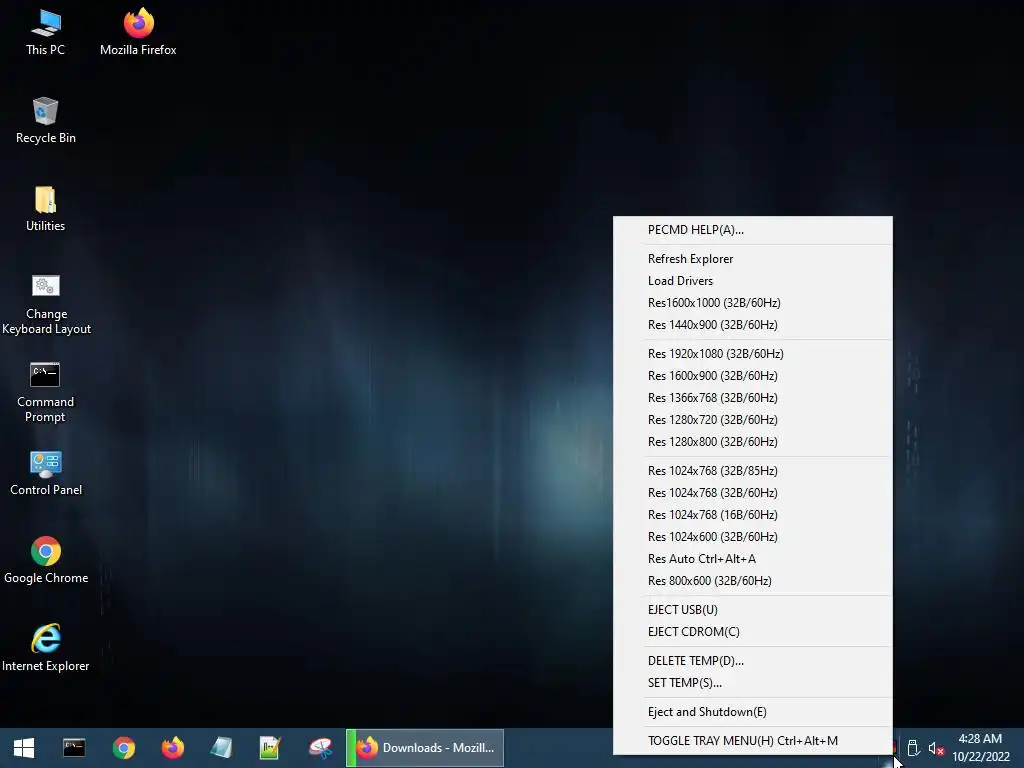Set resolution Res 1920x1080 (32B/60Hz)
Screen dimensions: 1024x768
click(752, 354)
